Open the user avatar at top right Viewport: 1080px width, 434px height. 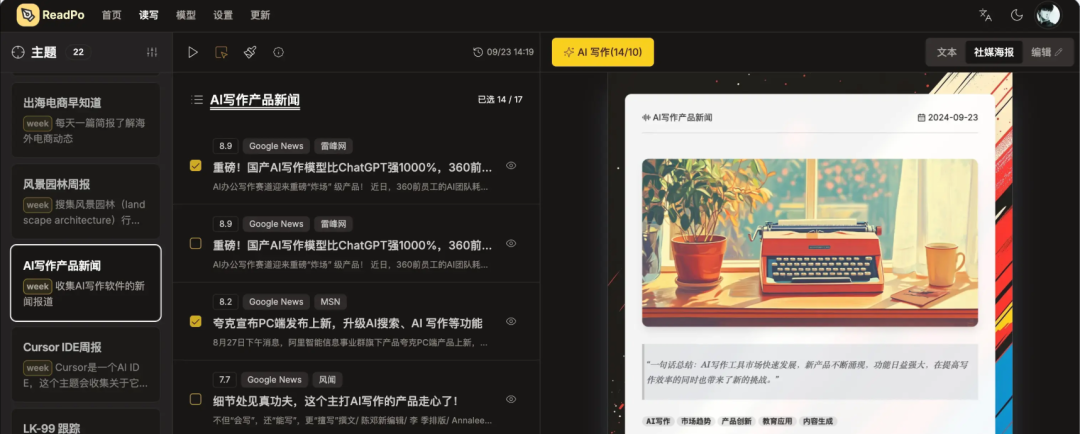(x=1048, y=15)
